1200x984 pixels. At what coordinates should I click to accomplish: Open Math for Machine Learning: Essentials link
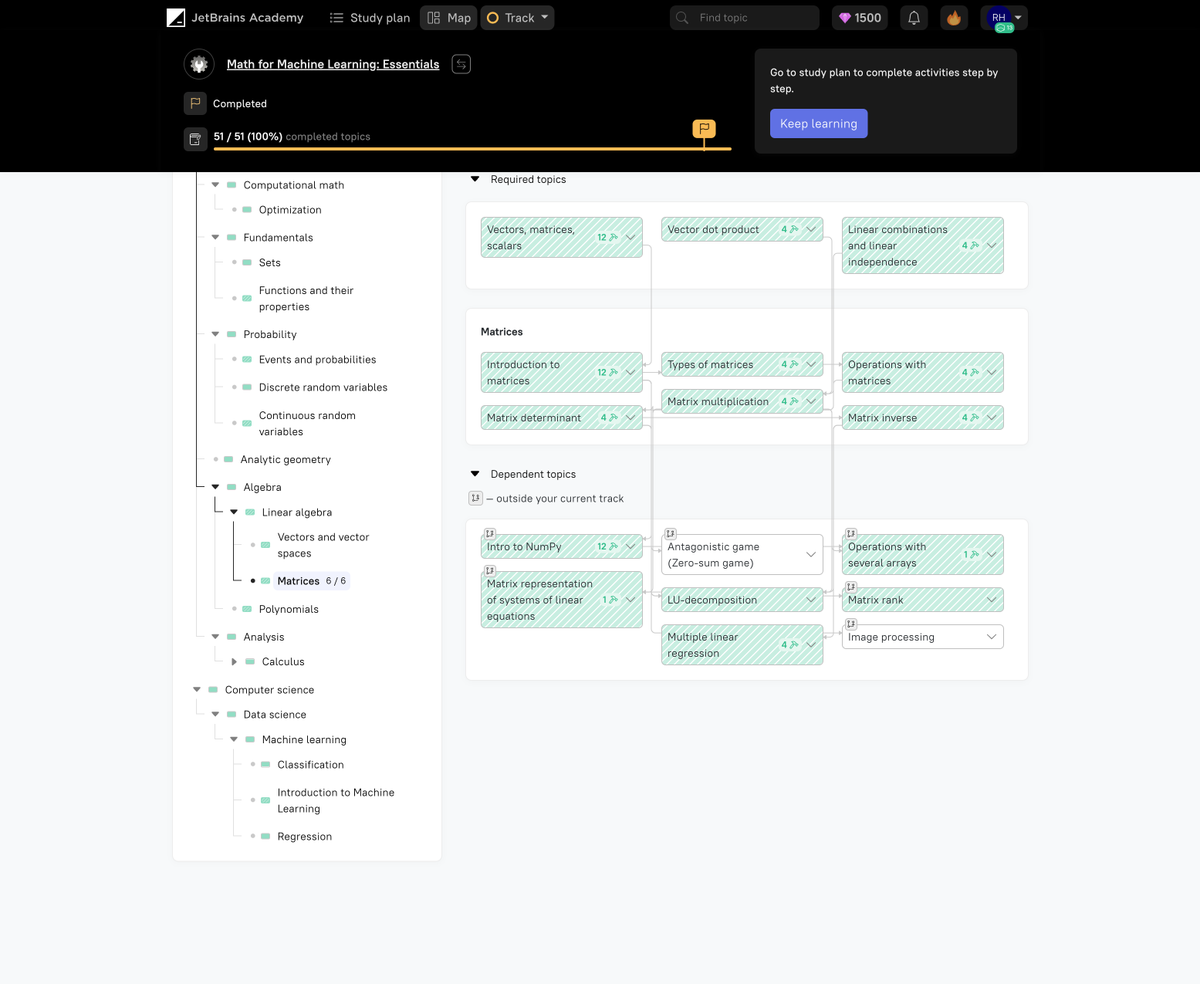coord(333,64)
